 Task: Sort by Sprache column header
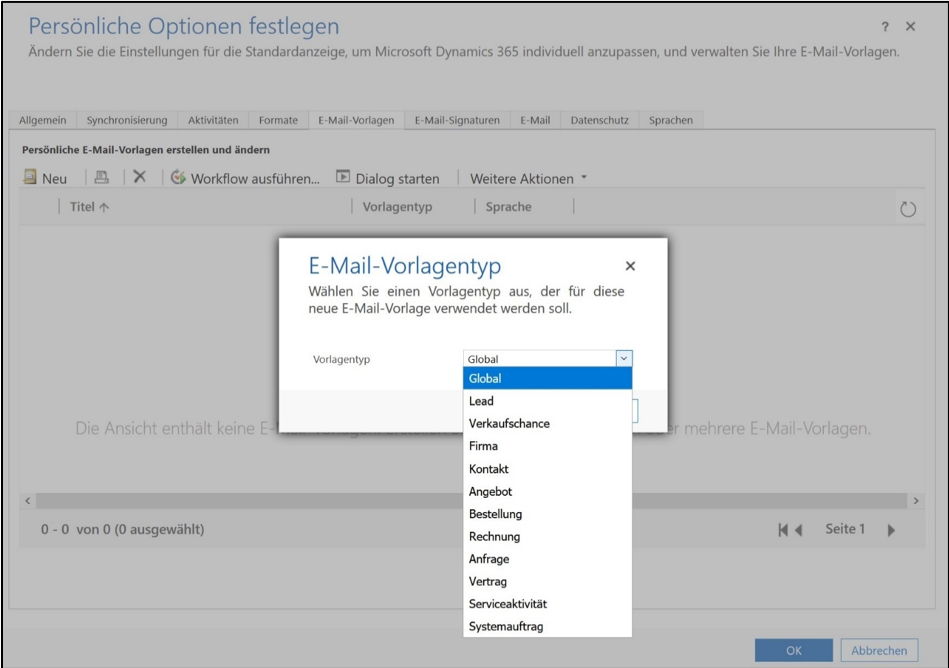[508, 207]
